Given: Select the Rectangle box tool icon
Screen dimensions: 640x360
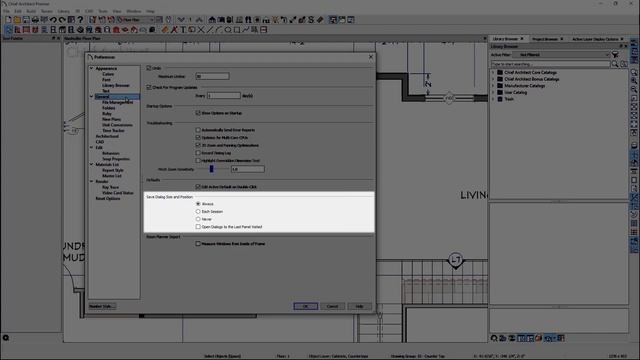Looking at the screenshot, I should click(237, 29).
